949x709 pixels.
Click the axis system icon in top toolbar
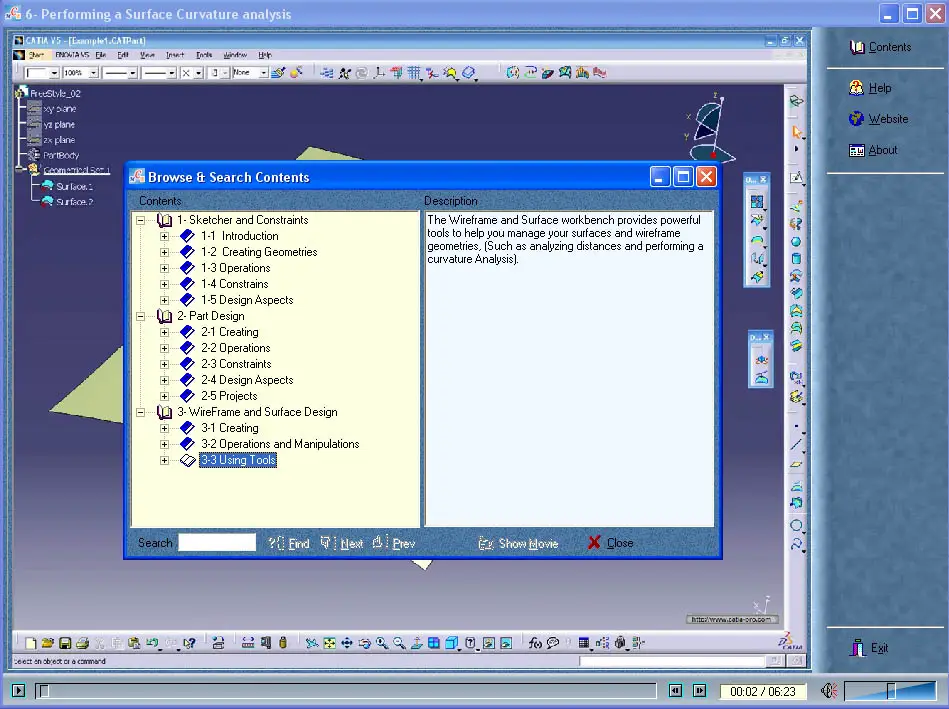[x=379, y=73]
